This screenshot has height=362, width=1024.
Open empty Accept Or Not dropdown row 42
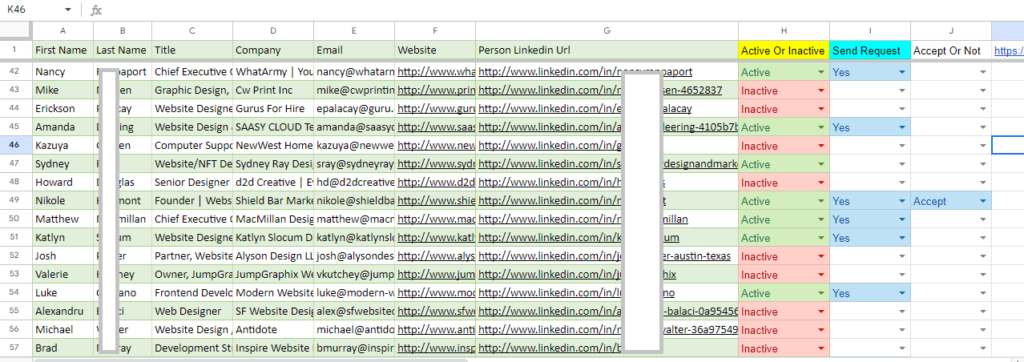tap(984, 73)
